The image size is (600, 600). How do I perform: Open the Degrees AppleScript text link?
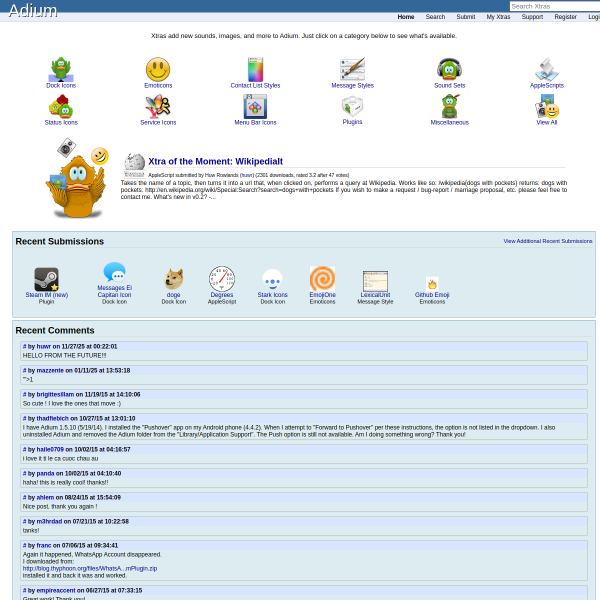(x=222, y=295)
